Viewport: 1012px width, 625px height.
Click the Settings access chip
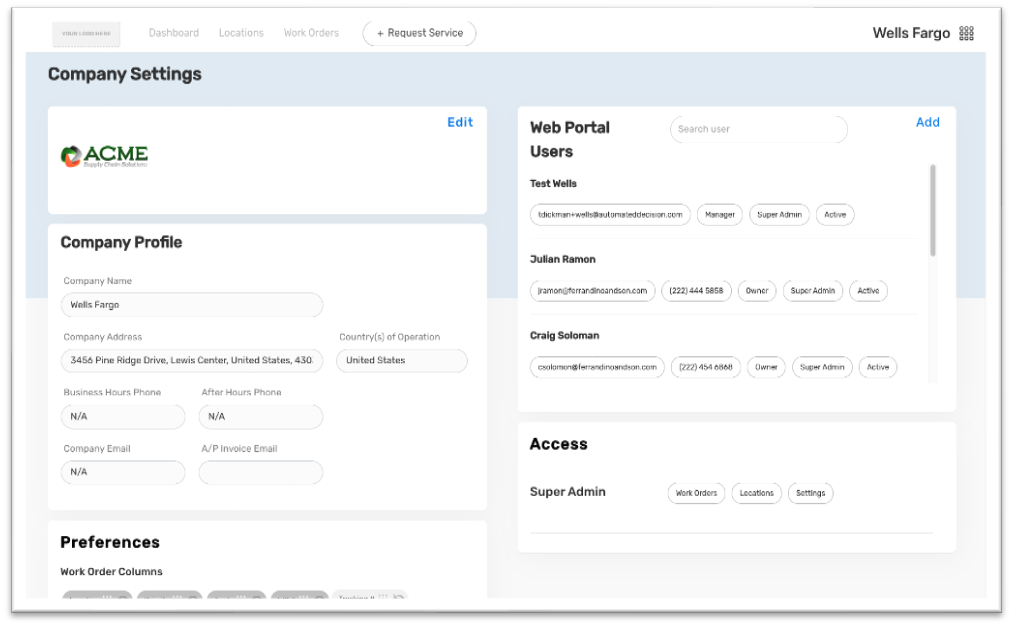pyautogui.click(x=811, y=493)
